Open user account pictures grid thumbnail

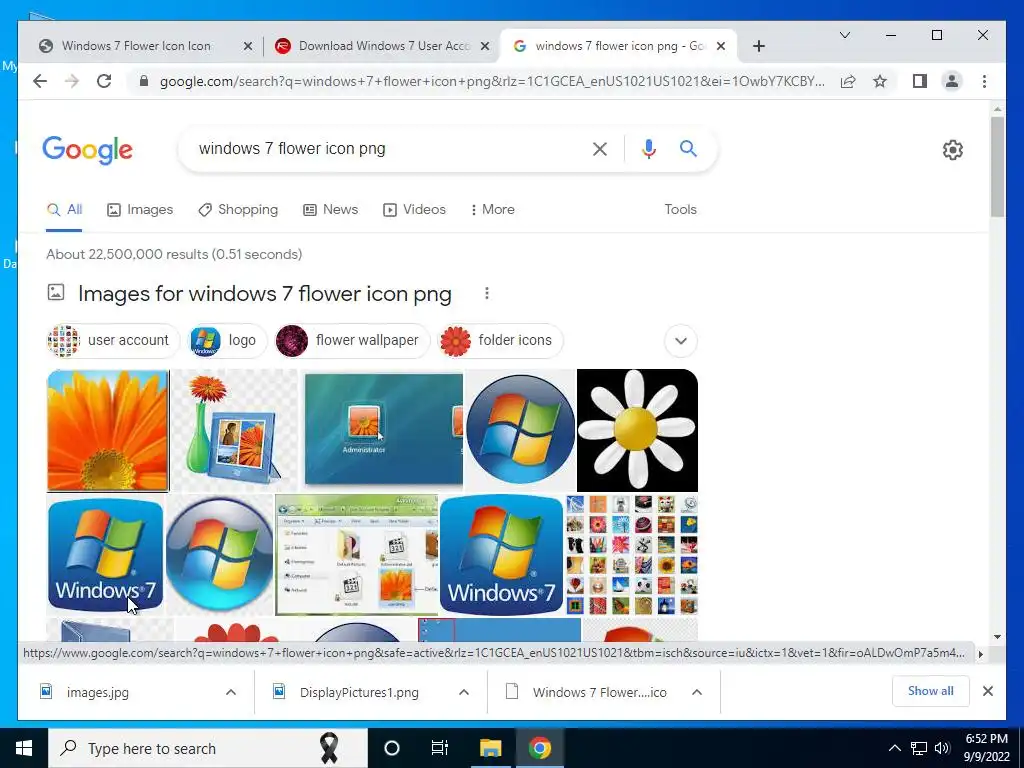click(632, 555)
